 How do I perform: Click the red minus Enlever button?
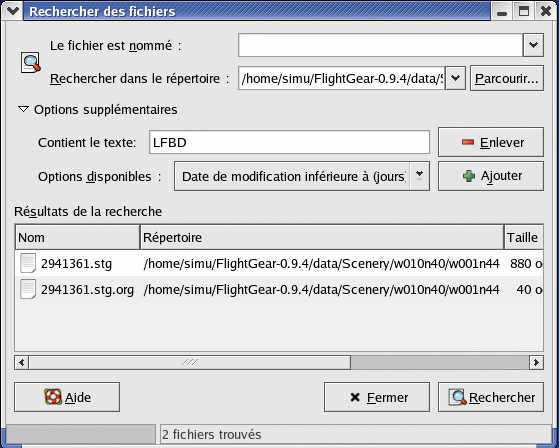pyautogui.click(x=491, y=142)
